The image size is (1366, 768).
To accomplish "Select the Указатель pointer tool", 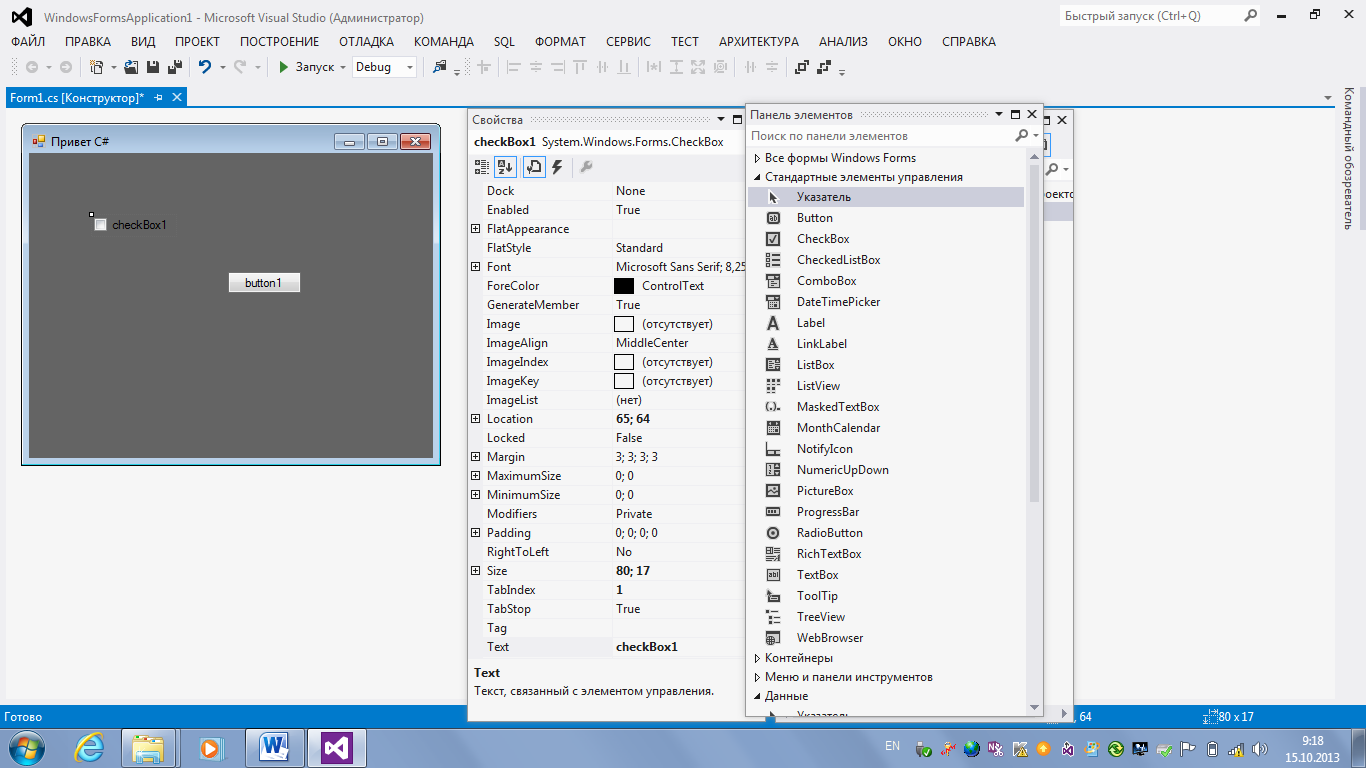I will coord(886,197).
